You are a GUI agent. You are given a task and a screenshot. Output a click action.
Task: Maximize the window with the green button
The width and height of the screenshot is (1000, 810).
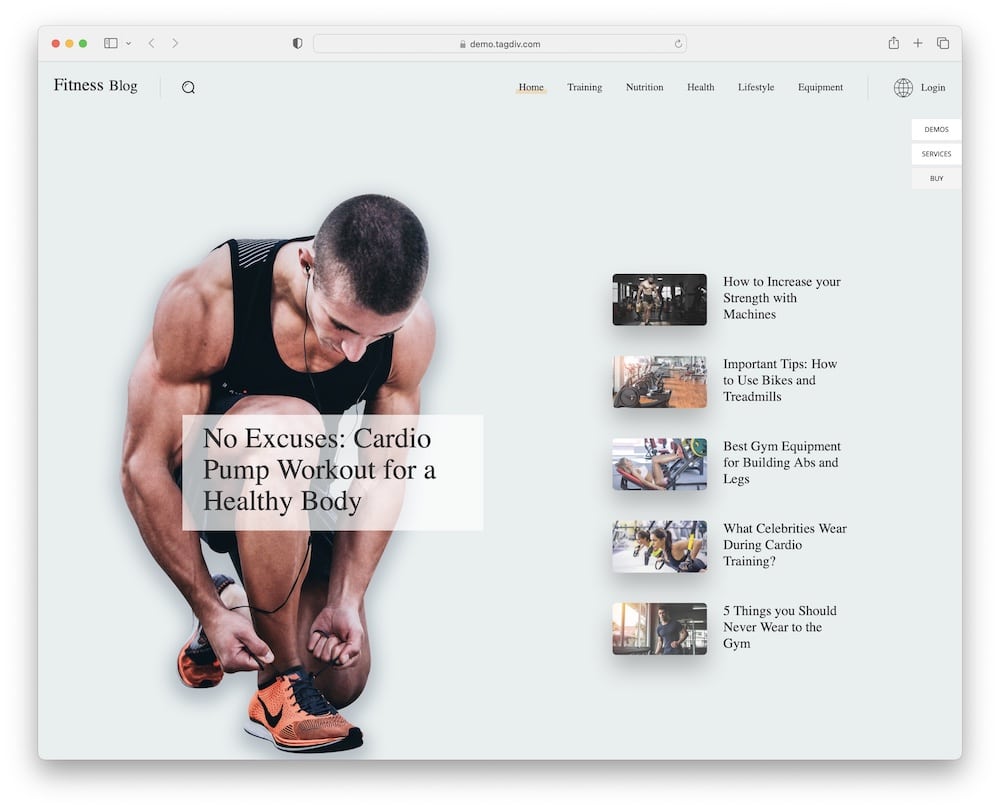point(83,43)
